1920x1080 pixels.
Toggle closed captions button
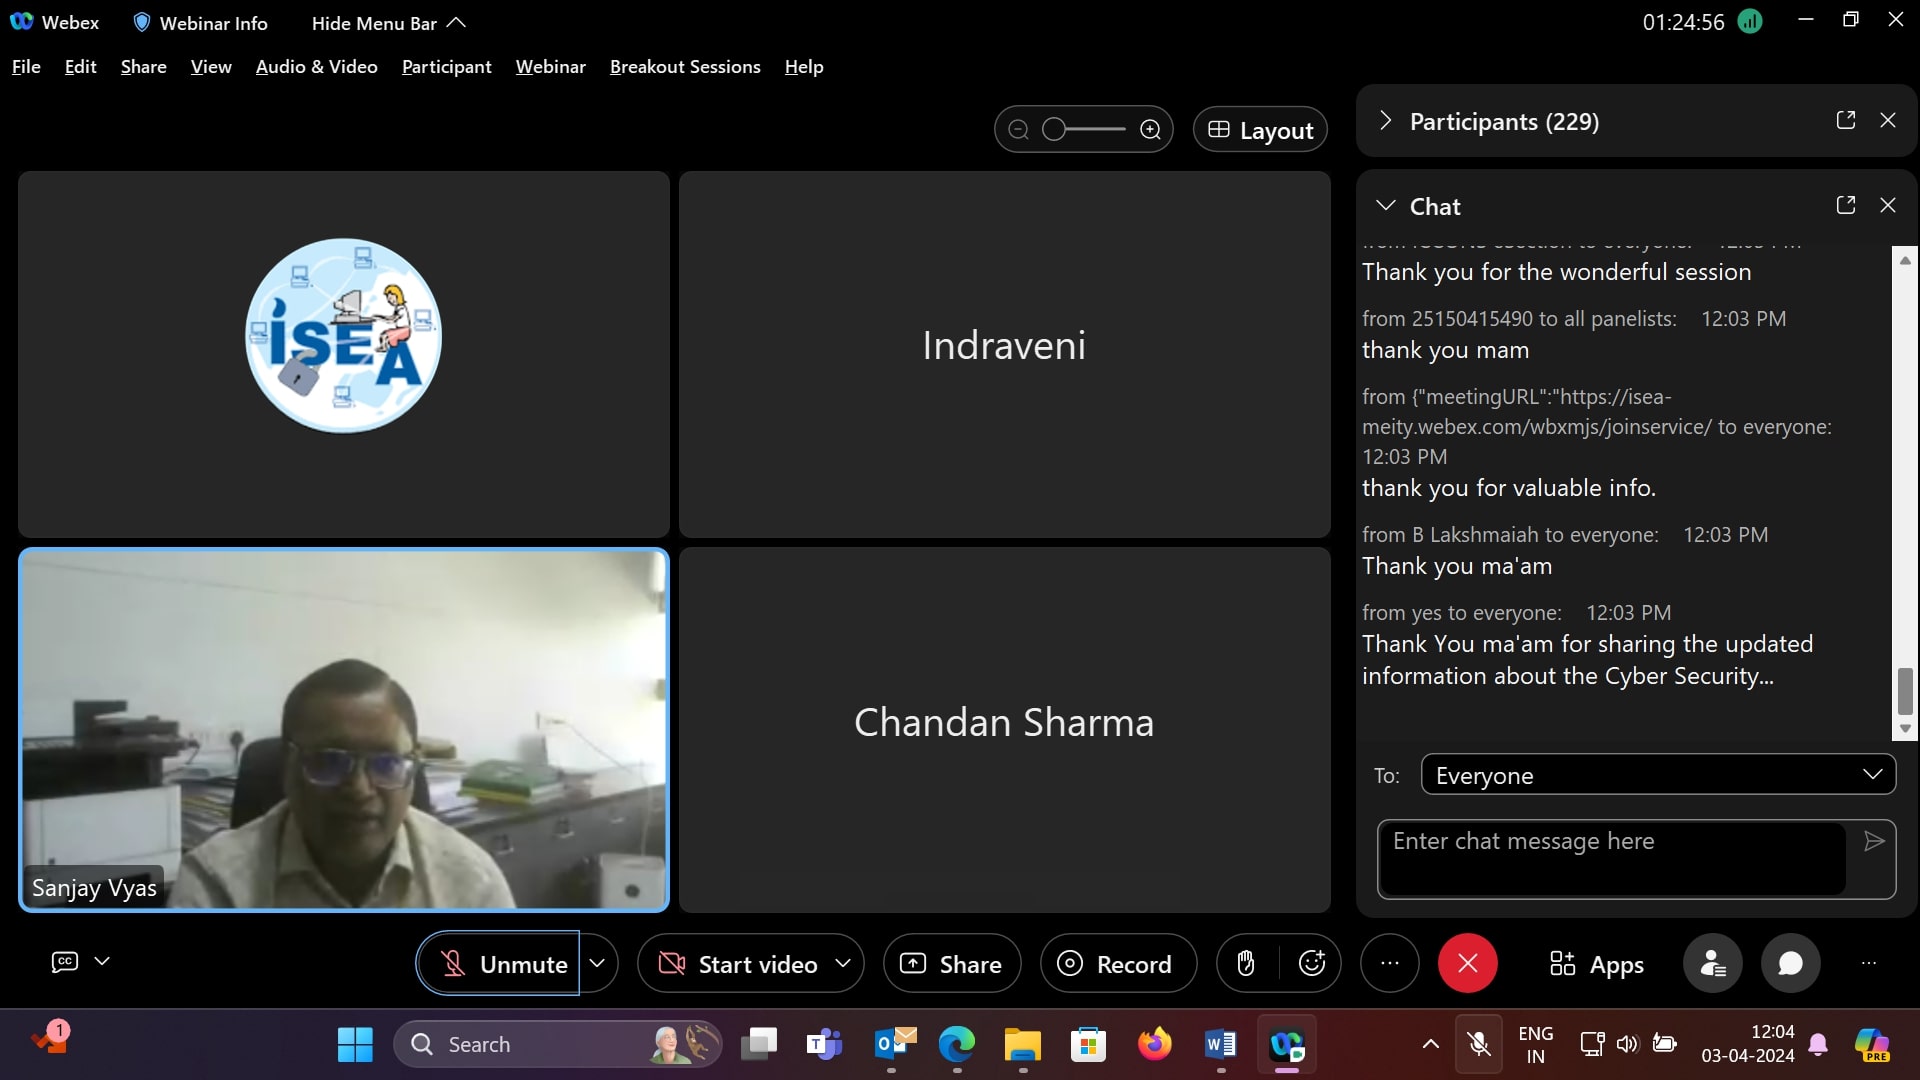pyautogui.click(x=65, y=962)
